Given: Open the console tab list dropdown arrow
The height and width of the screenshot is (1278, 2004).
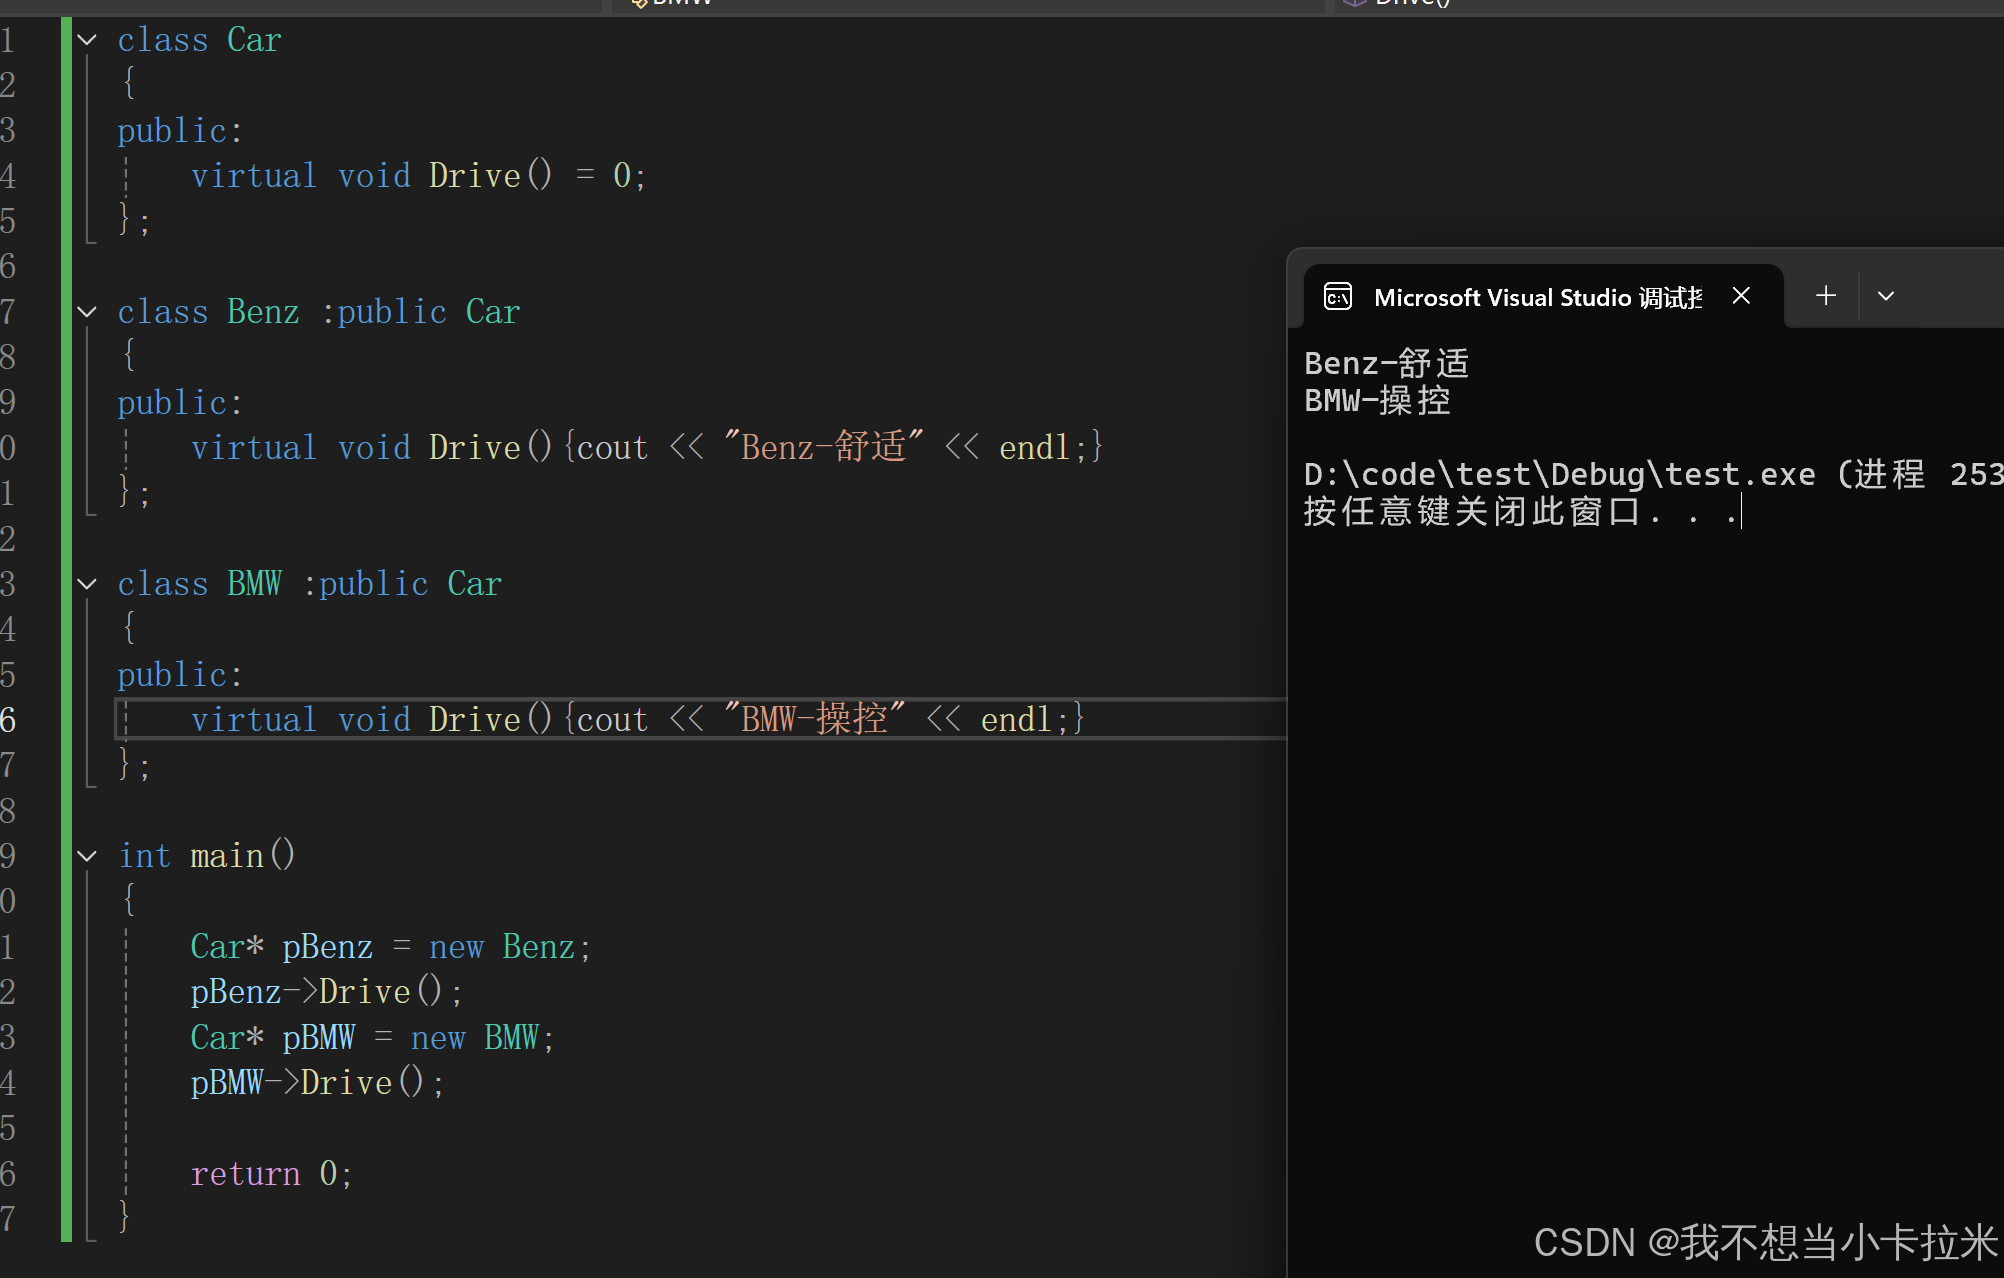Looking at the screenshot, I should click(x=1886, y=296).
